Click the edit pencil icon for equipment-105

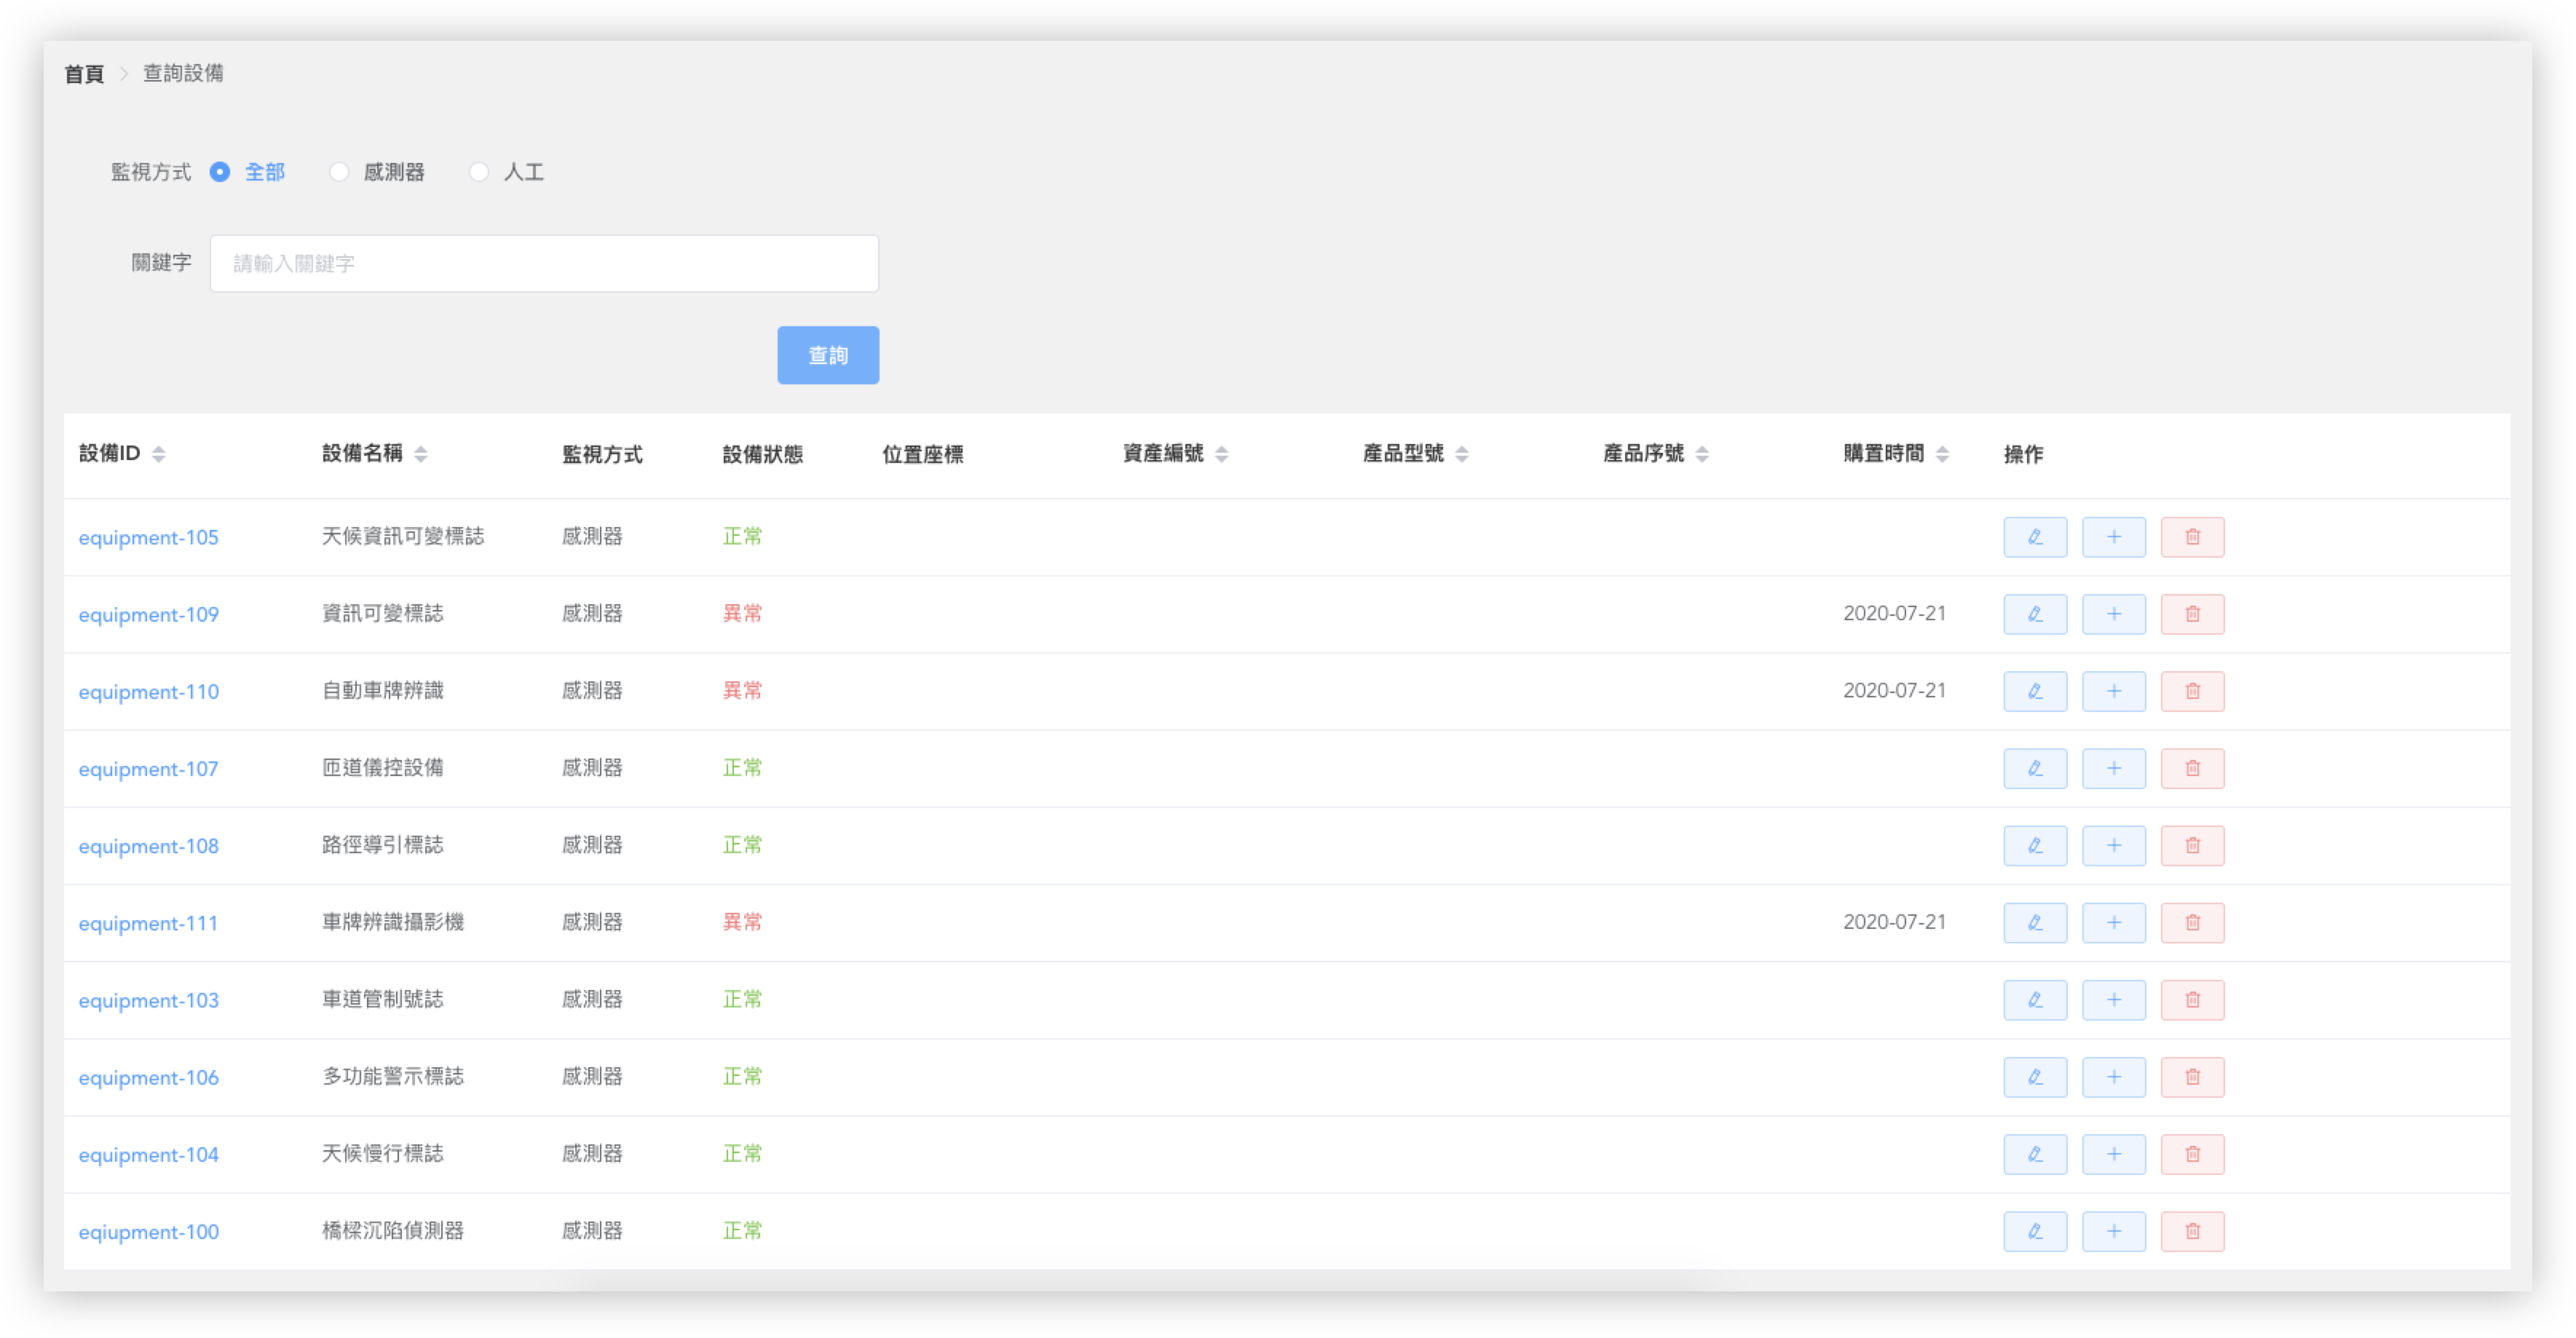2035,537
